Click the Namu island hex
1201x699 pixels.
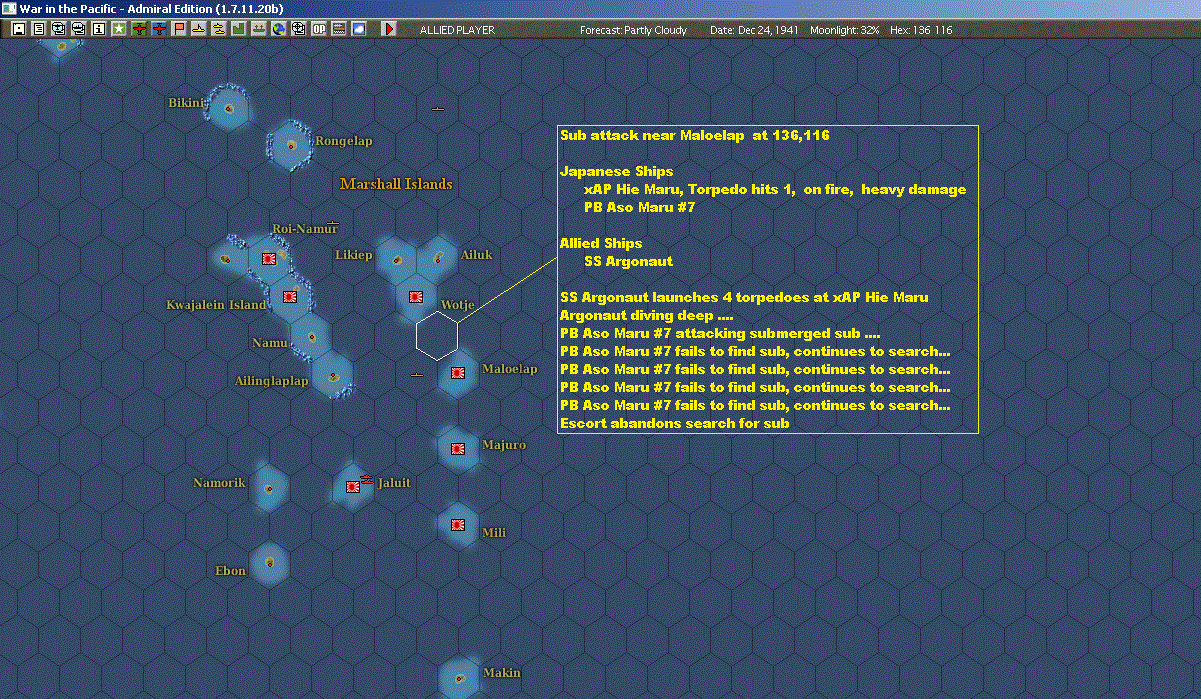(x=311, y=336)
